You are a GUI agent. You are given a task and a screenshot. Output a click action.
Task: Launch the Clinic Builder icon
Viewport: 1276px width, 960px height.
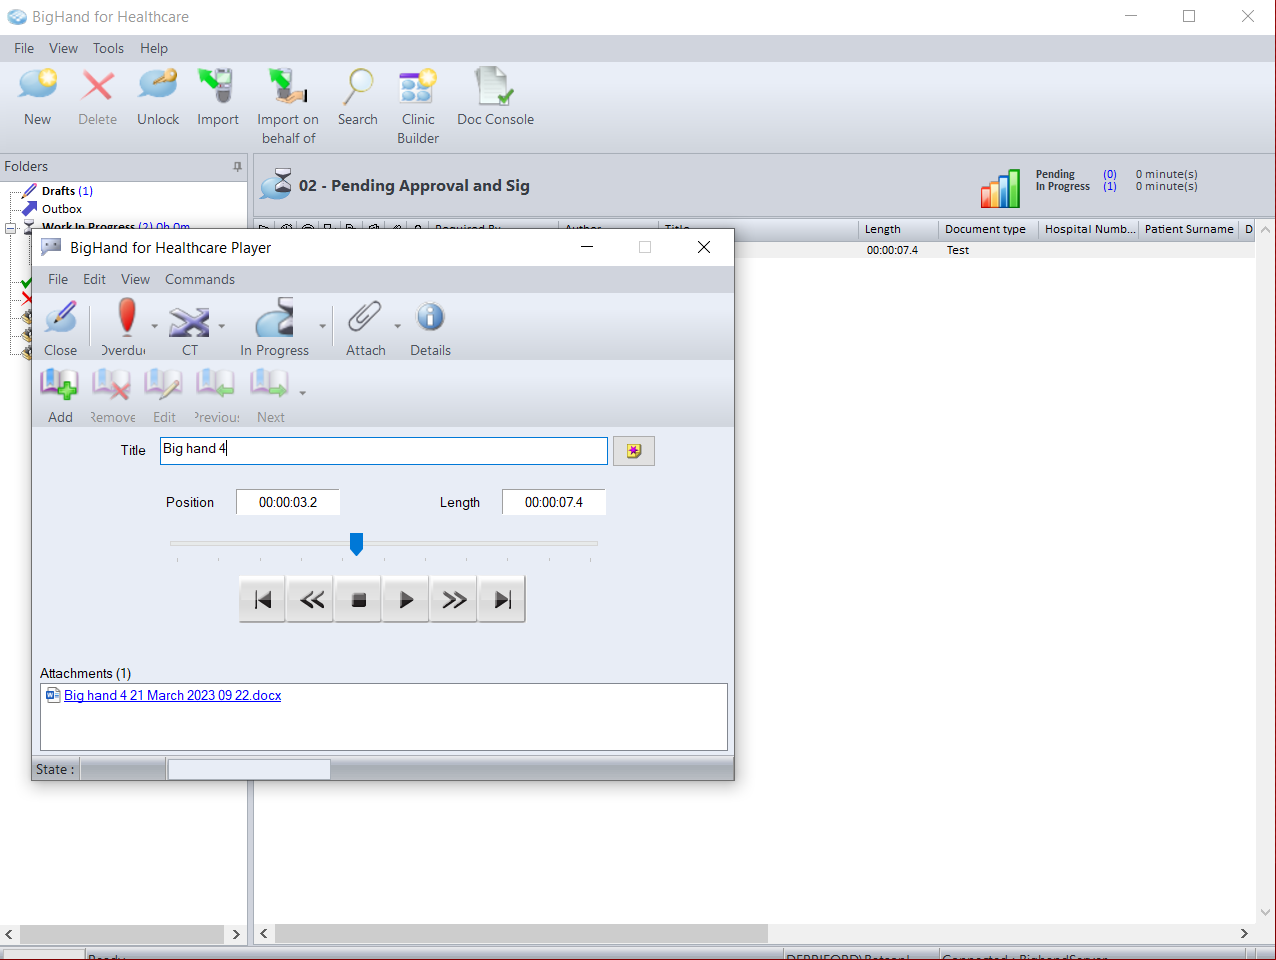[x=418, y=86]
